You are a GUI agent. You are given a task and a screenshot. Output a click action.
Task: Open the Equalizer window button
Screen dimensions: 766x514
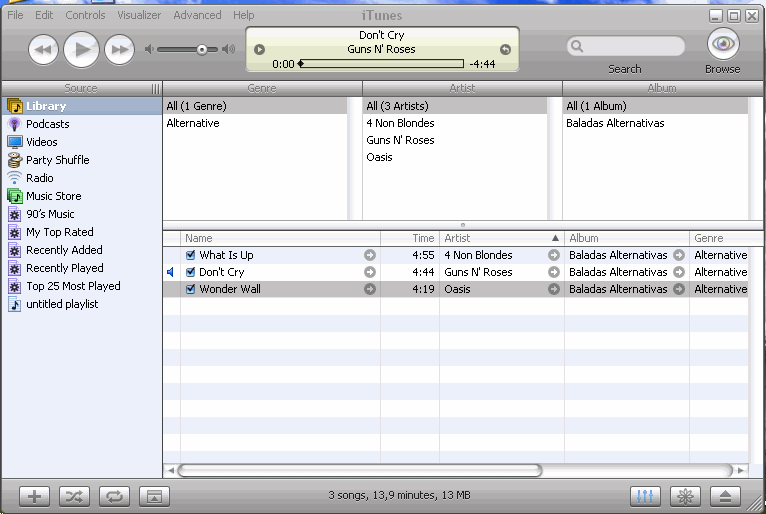coord(645,497)
